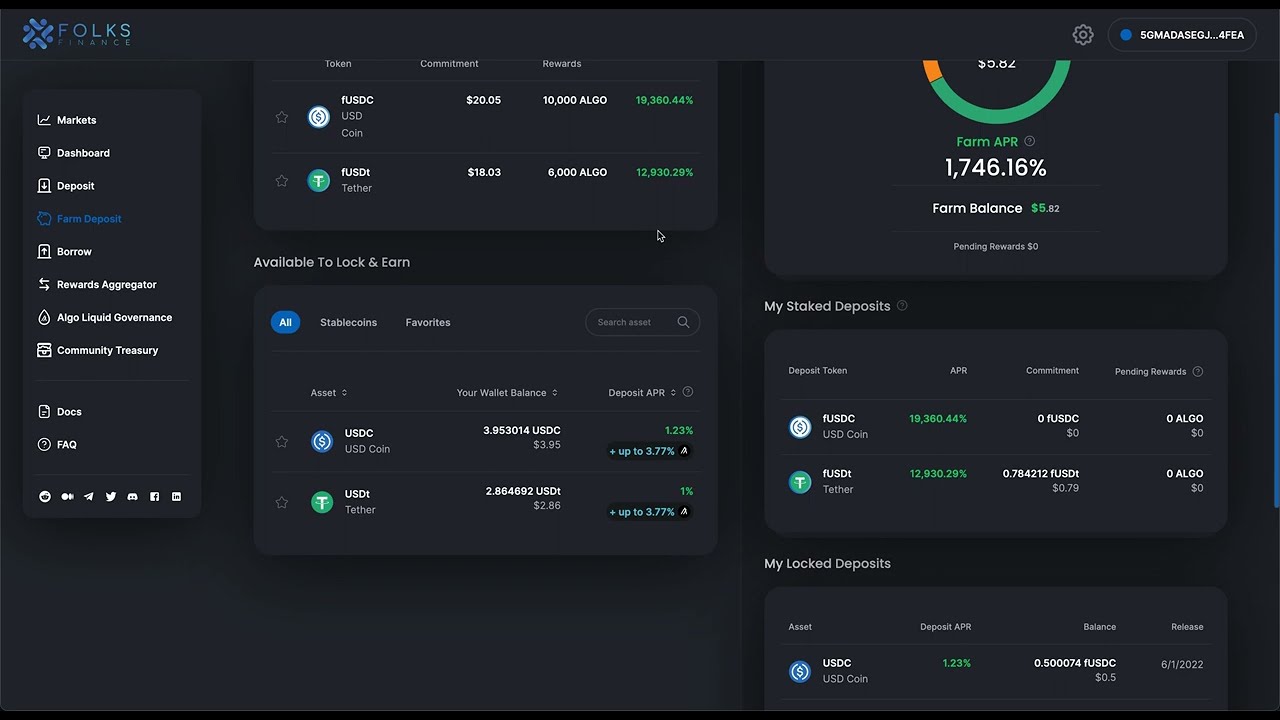Go to Markets page
The height and width of the screenshot is (720, 1280).
click(67, 120)
